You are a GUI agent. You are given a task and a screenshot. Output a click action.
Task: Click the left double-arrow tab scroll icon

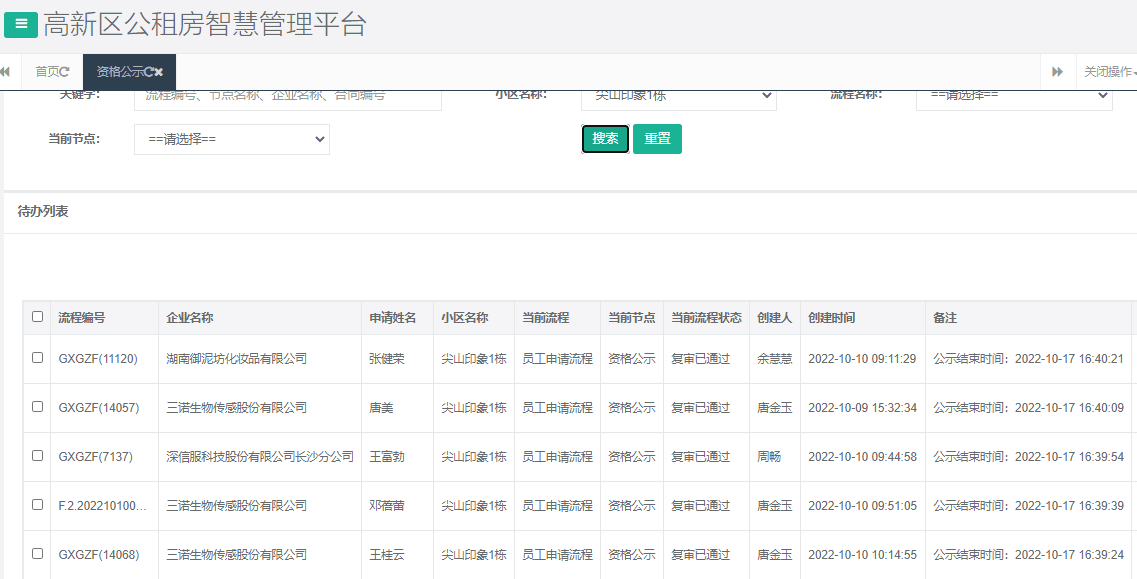[7, 72]
